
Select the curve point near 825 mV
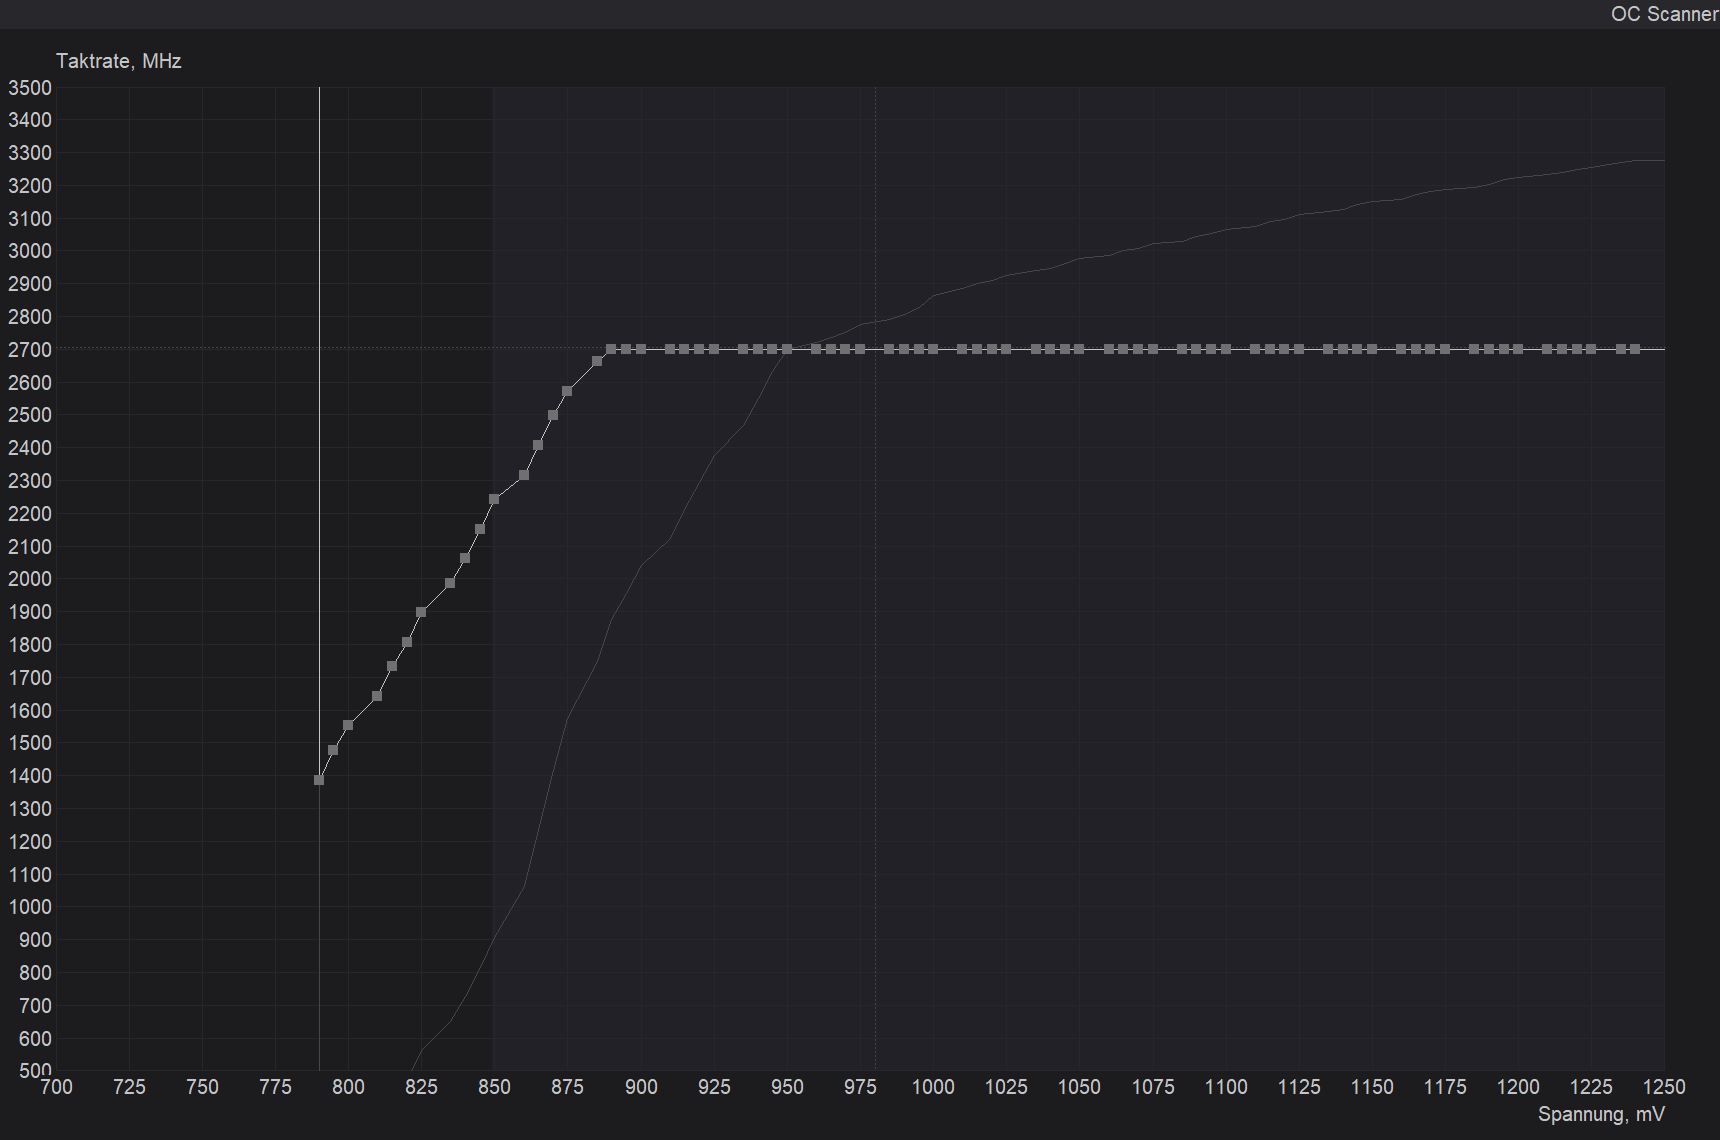click(421, 611)
